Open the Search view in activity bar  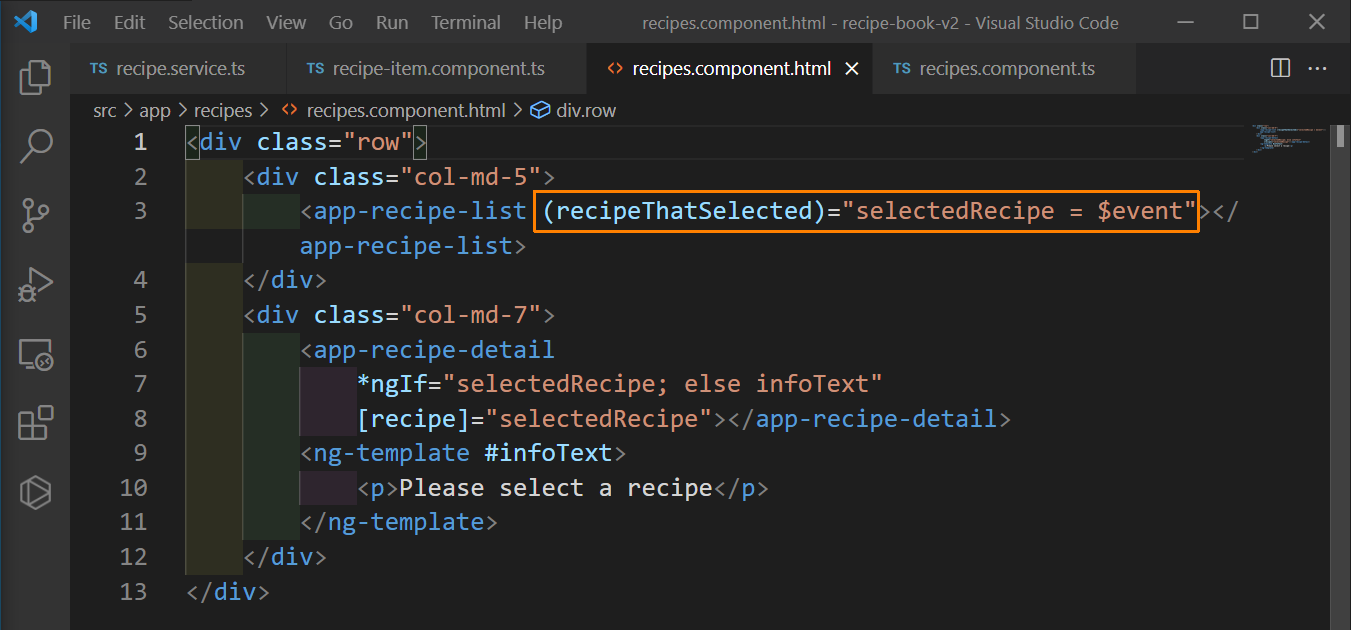(35, 146)
